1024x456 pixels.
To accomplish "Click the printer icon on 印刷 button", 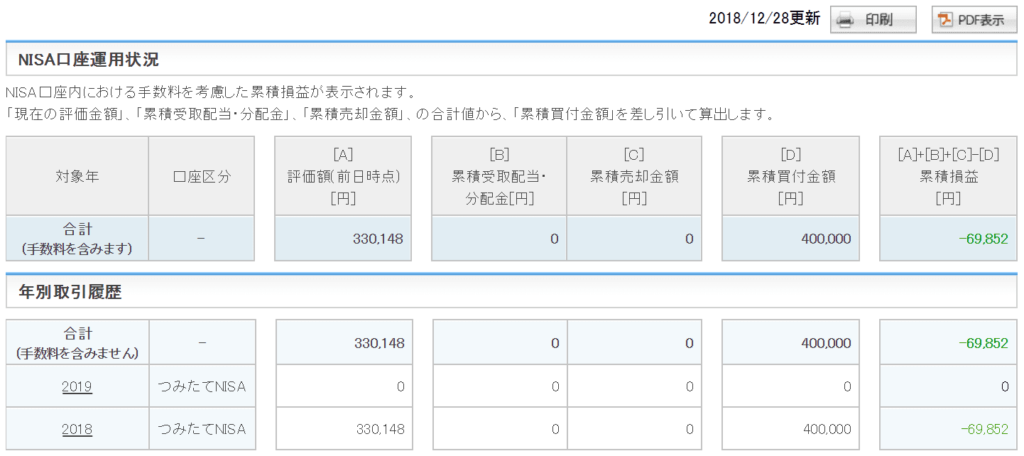I will (845, 20).
